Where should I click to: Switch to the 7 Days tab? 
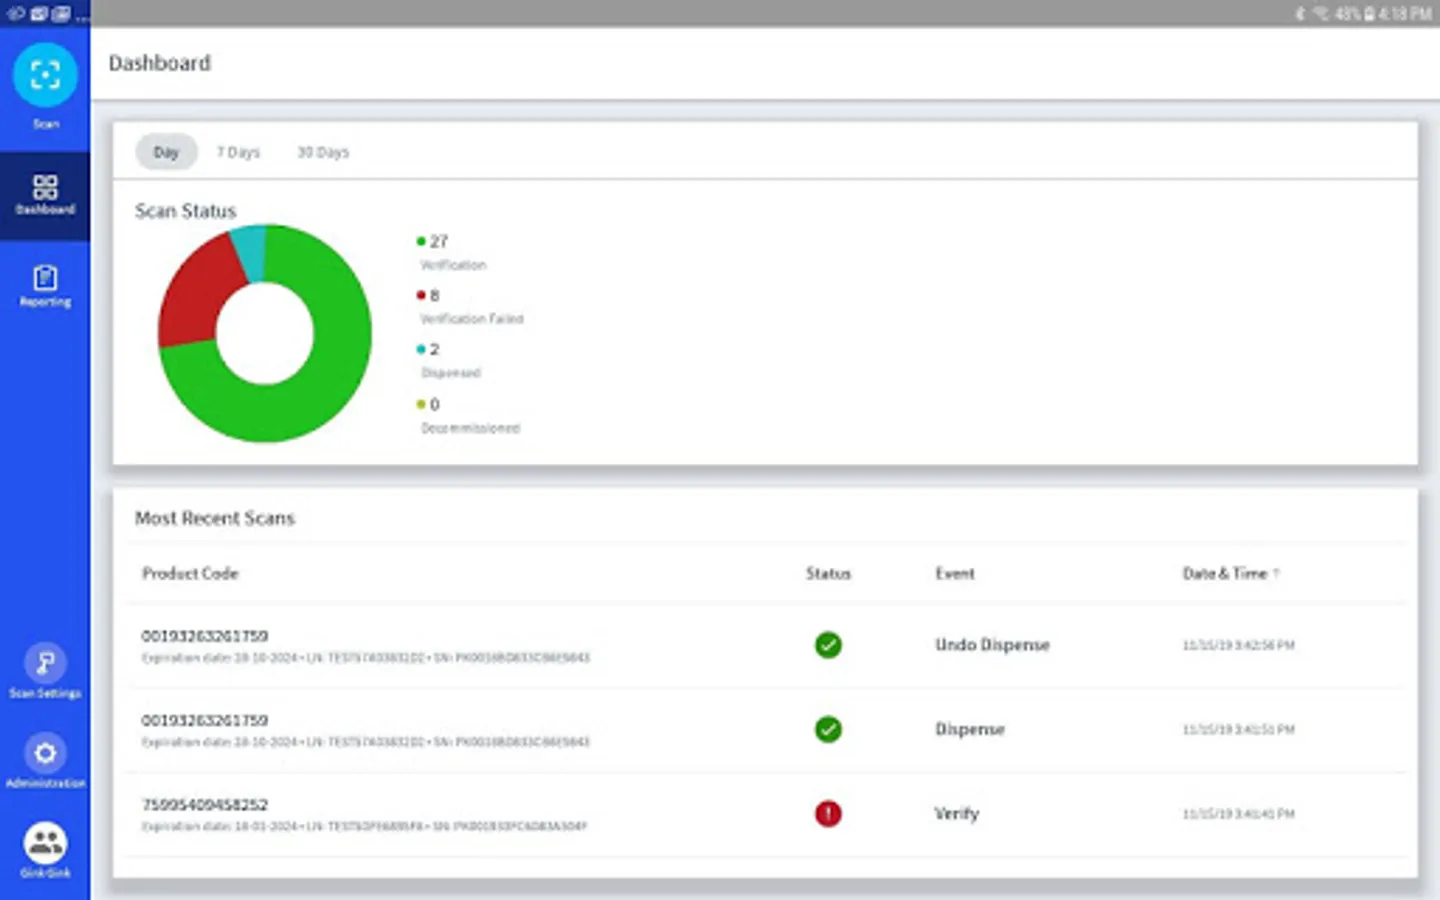[238, 152]
